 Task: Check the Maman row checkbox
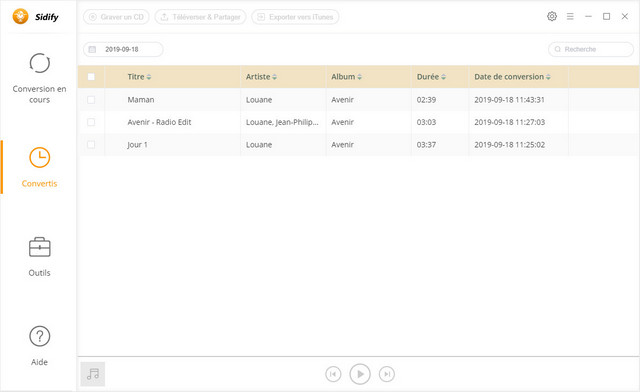(x=91, y=100)
